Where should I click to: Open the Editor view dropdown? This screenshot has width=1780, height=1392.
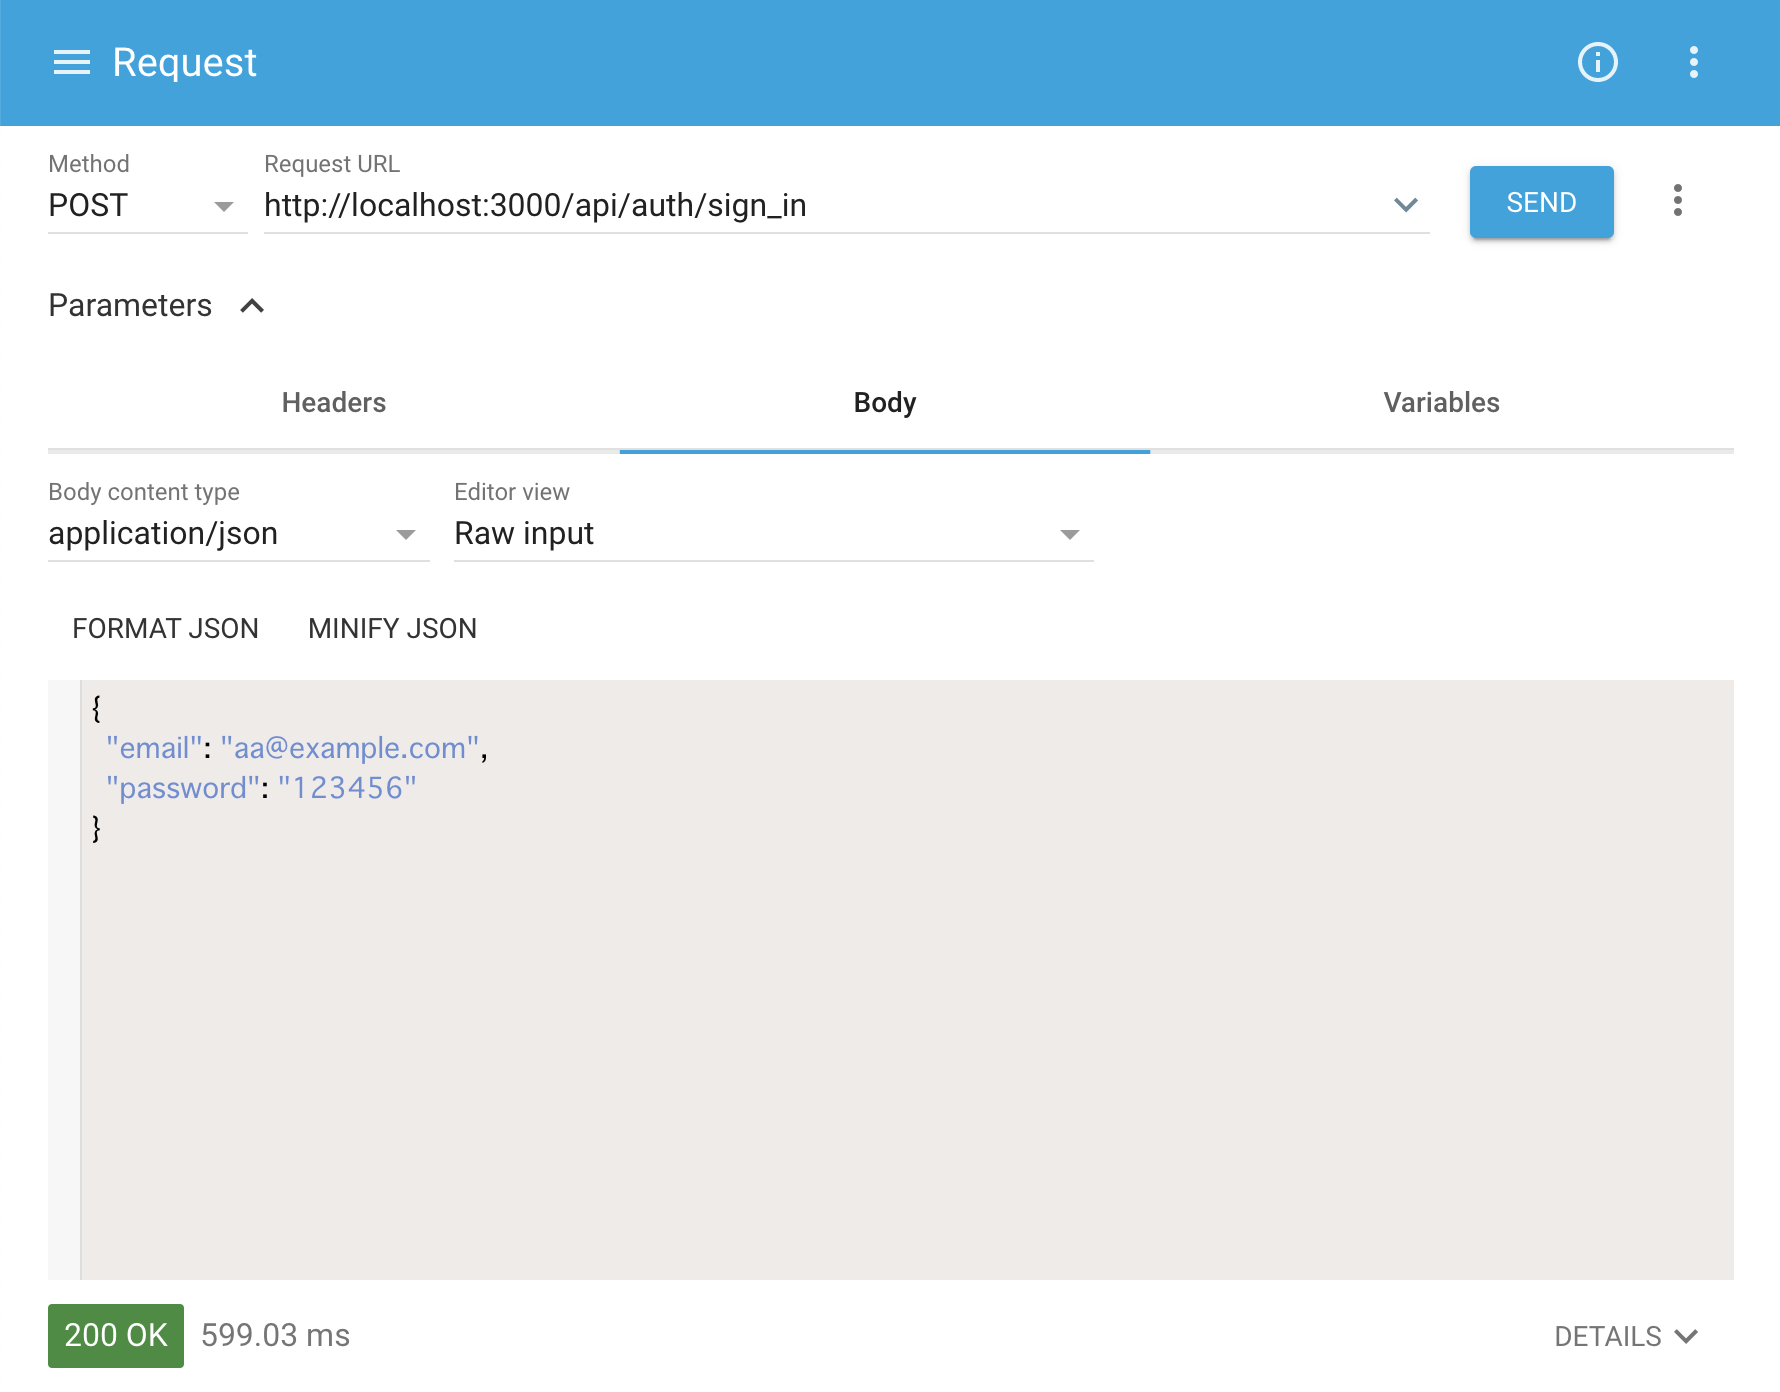click(772, 534)
